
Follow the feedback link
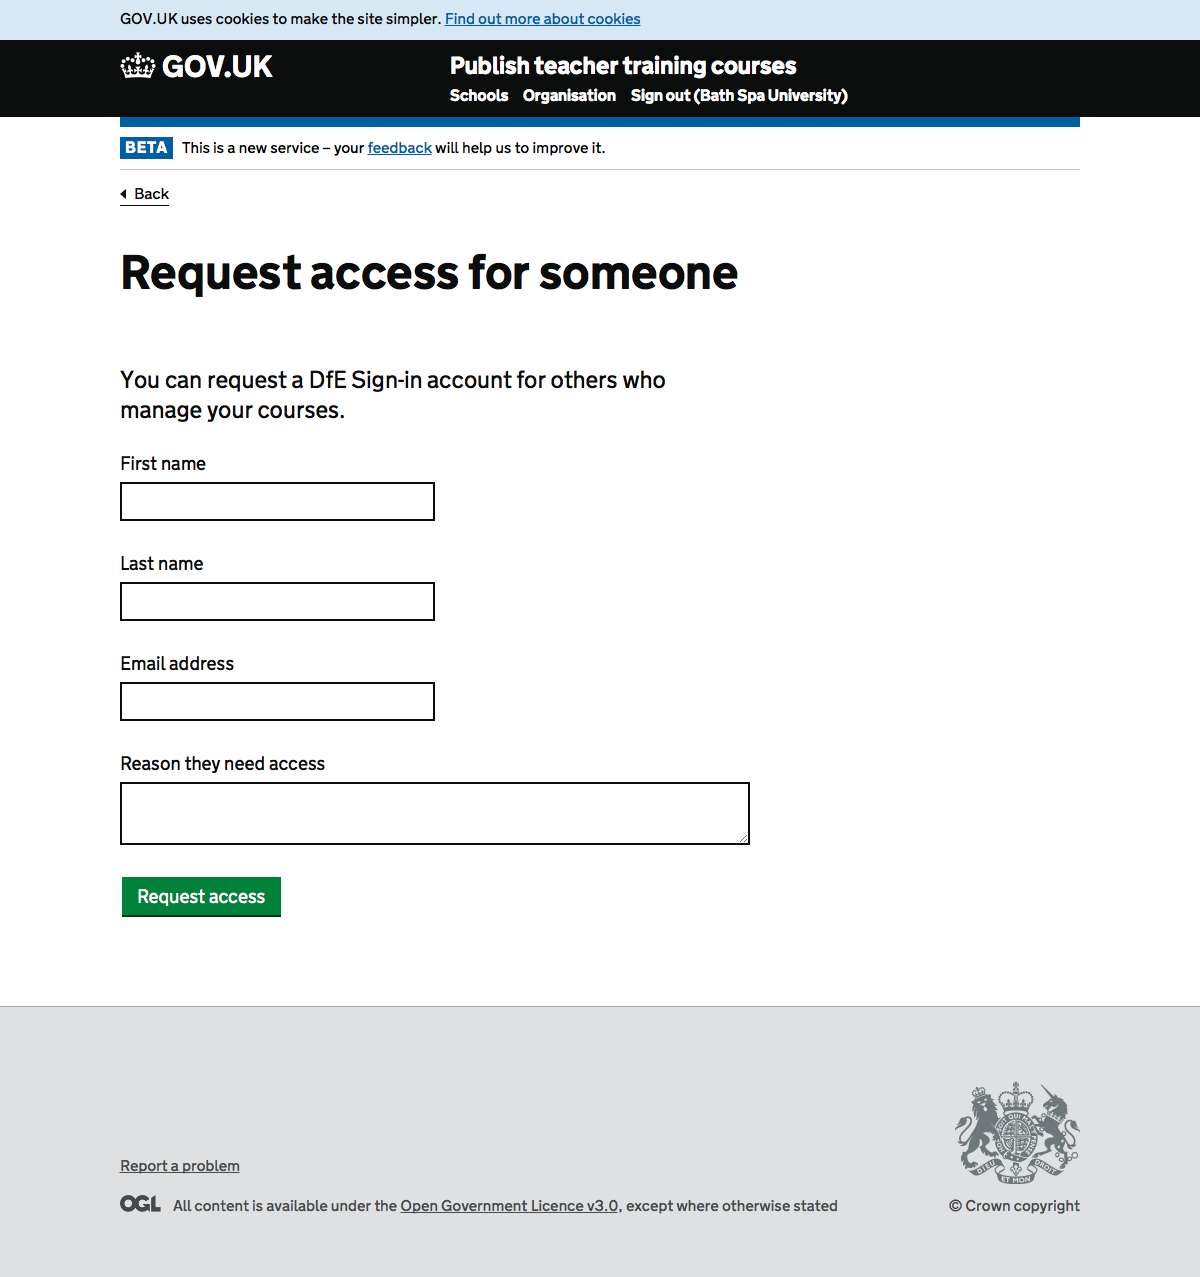(399, 148)
